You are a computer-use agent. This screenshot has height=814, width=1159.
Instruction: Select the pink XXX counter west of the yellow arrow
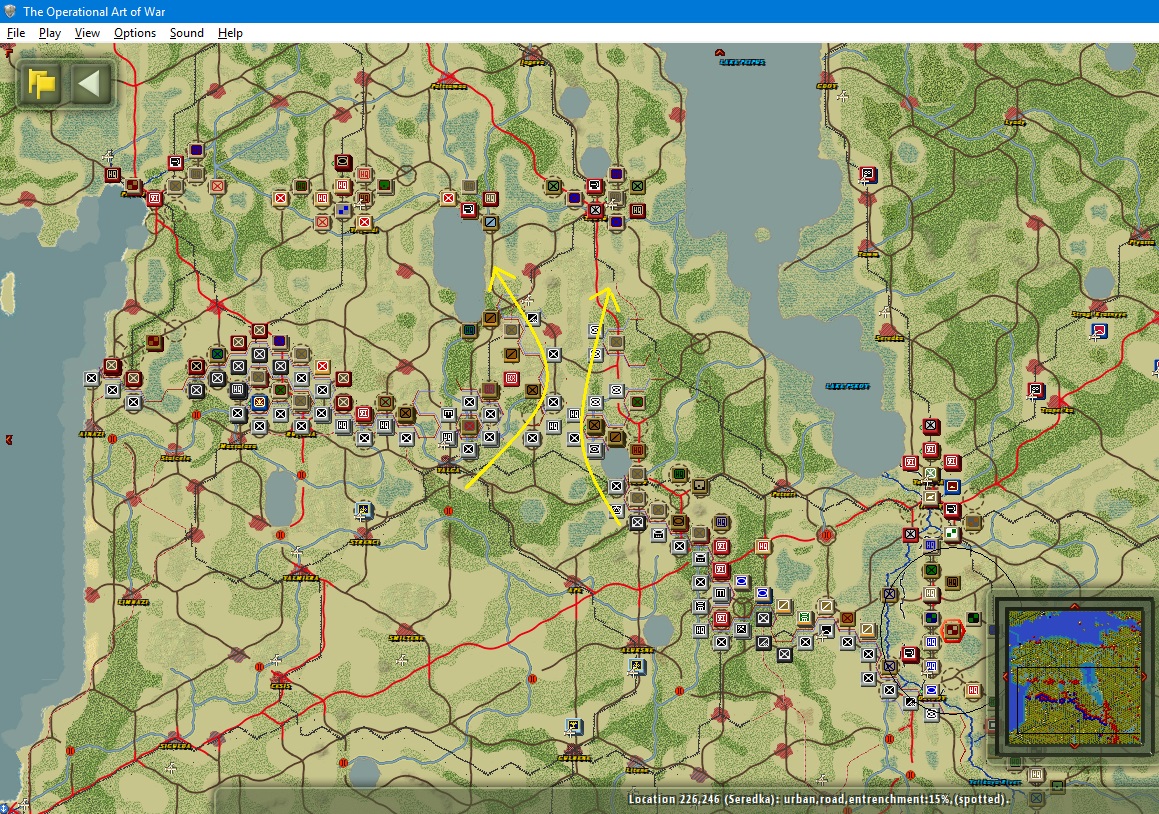(x=511, y=379)
